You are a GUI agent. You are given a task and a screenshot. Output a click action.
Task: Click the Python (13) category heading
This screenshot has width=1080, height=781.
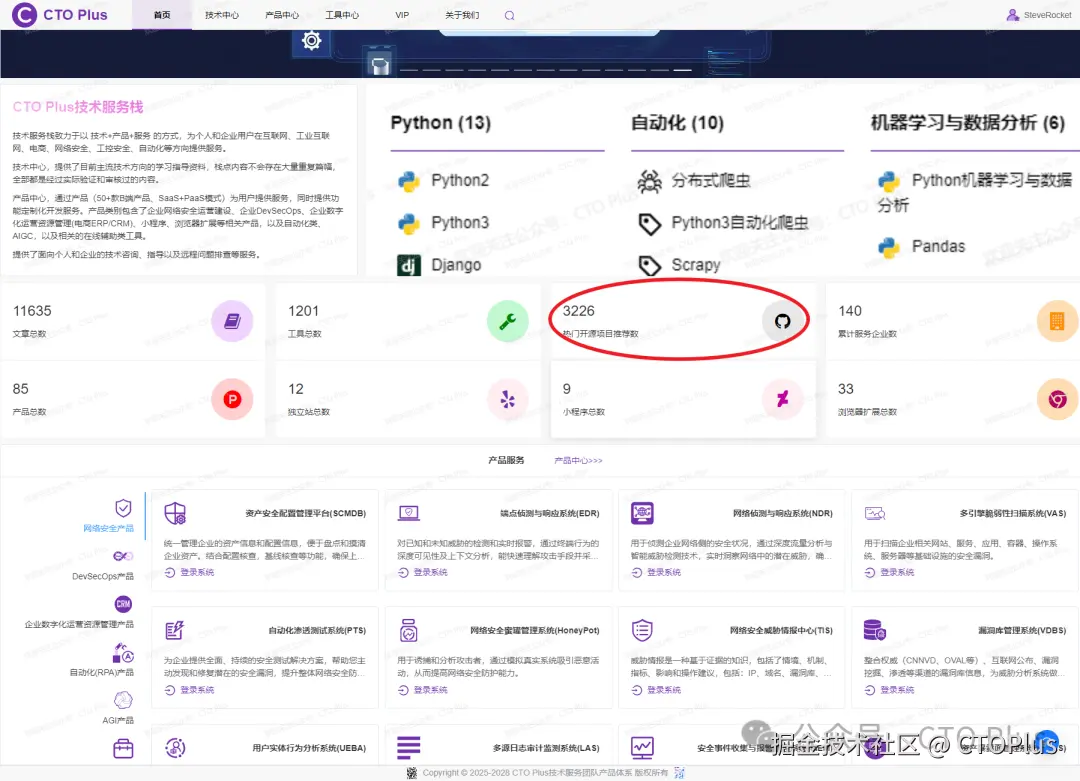tap(441, 123)
